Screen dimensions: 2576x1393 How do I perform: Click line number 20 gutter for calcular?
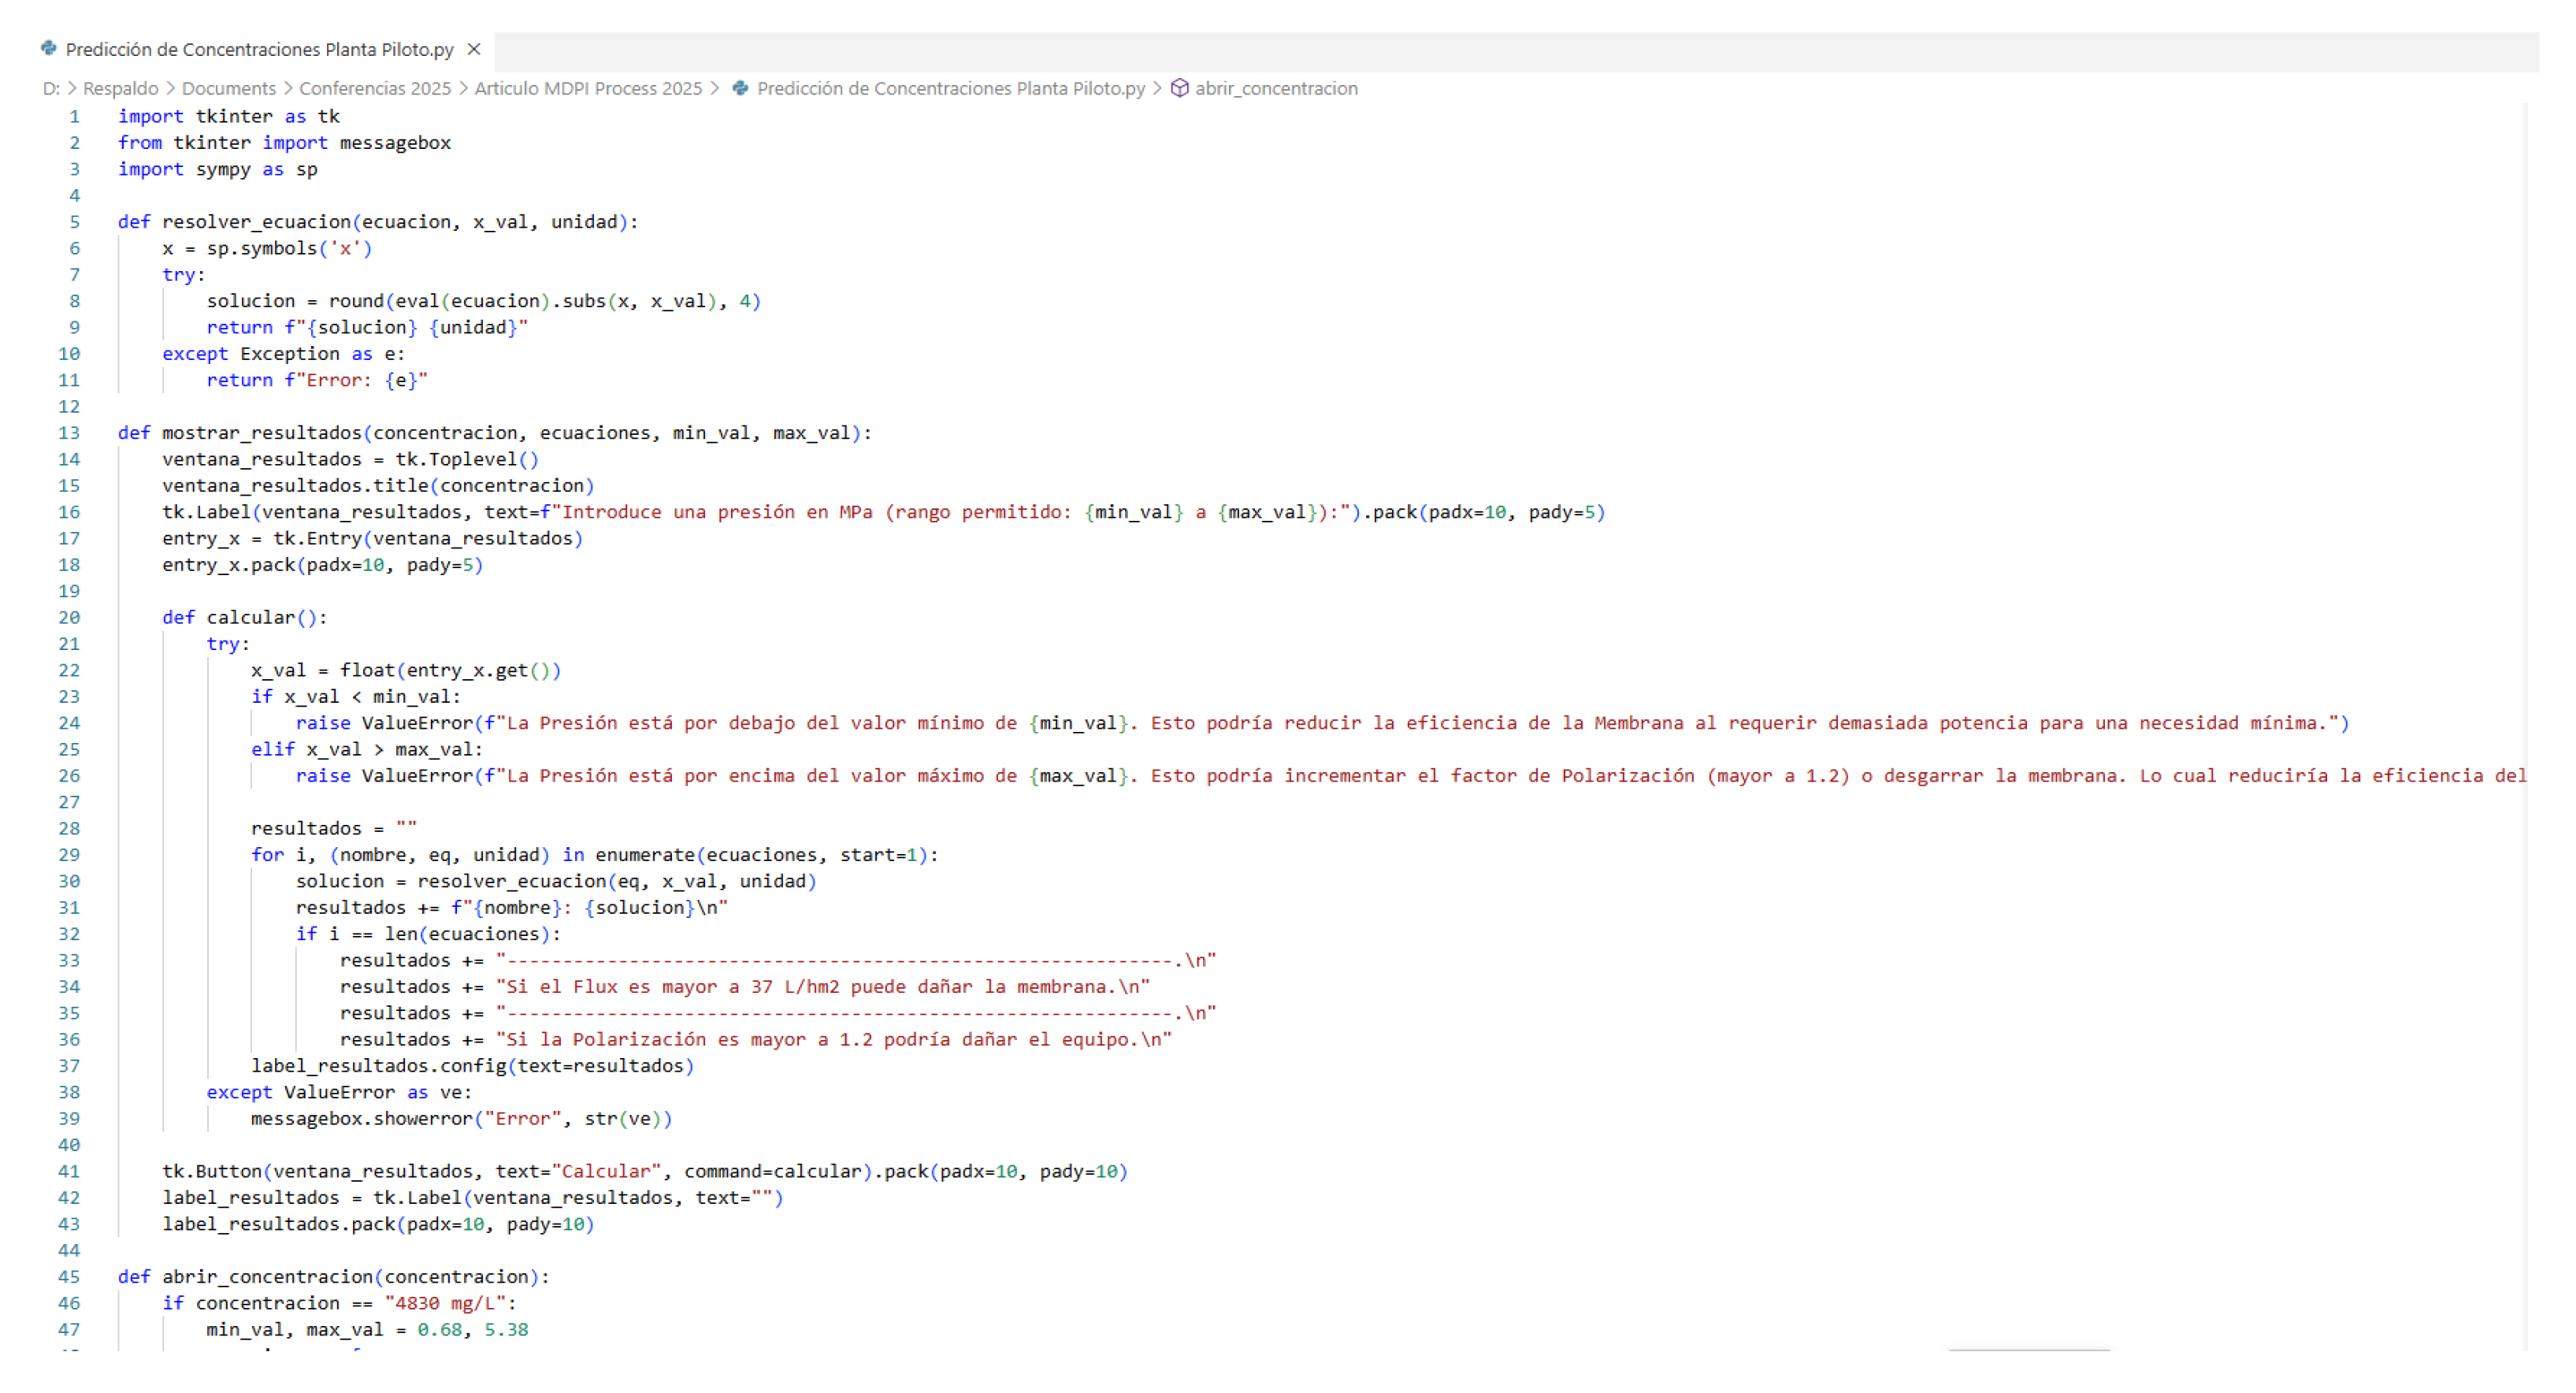[69, 617]
